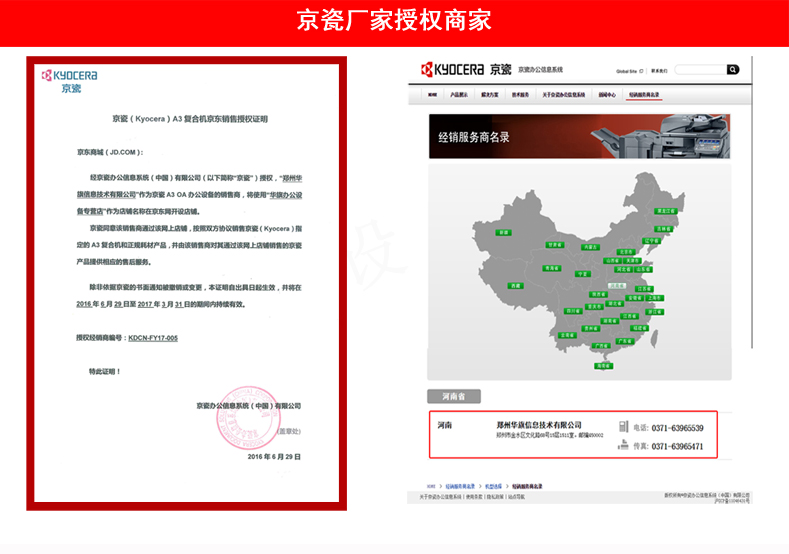Viewport: 789px width, 554px height.
Task: Click the 郑州华旗信息技术有限公司 dealer name
Action: click(x=538, y=425)
